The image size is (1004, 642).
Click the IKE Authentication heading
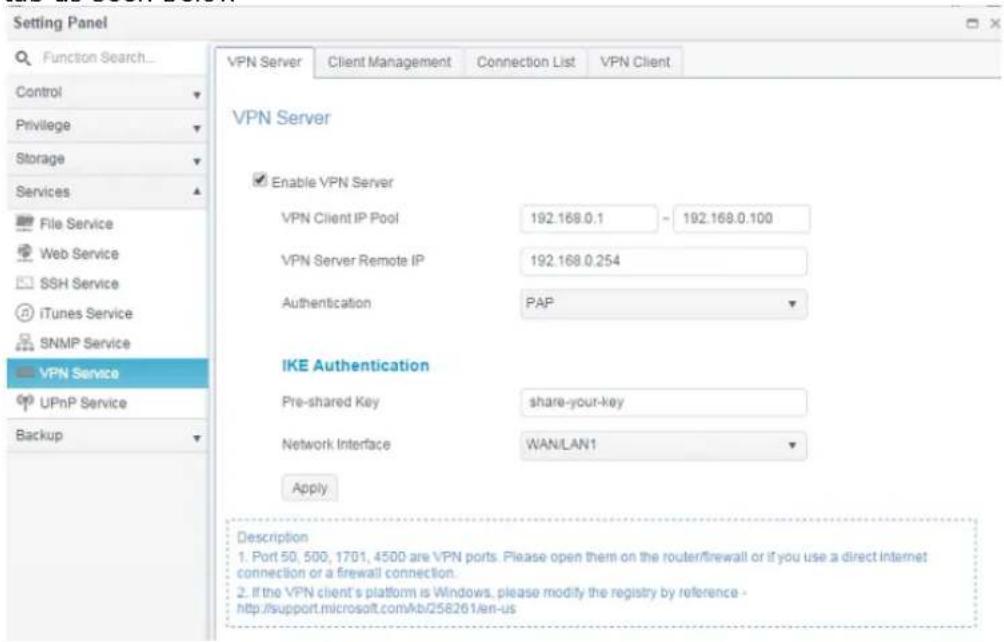[355, 365]
